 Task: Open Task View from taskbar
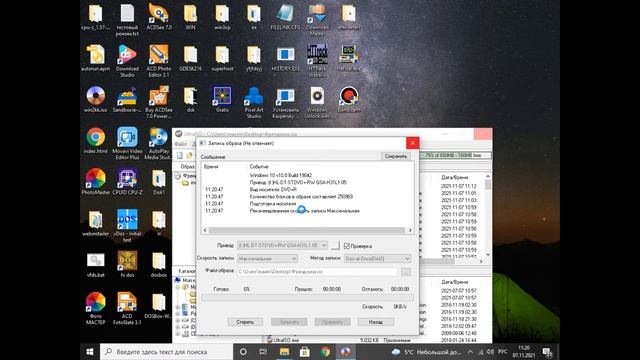point(263,351)
